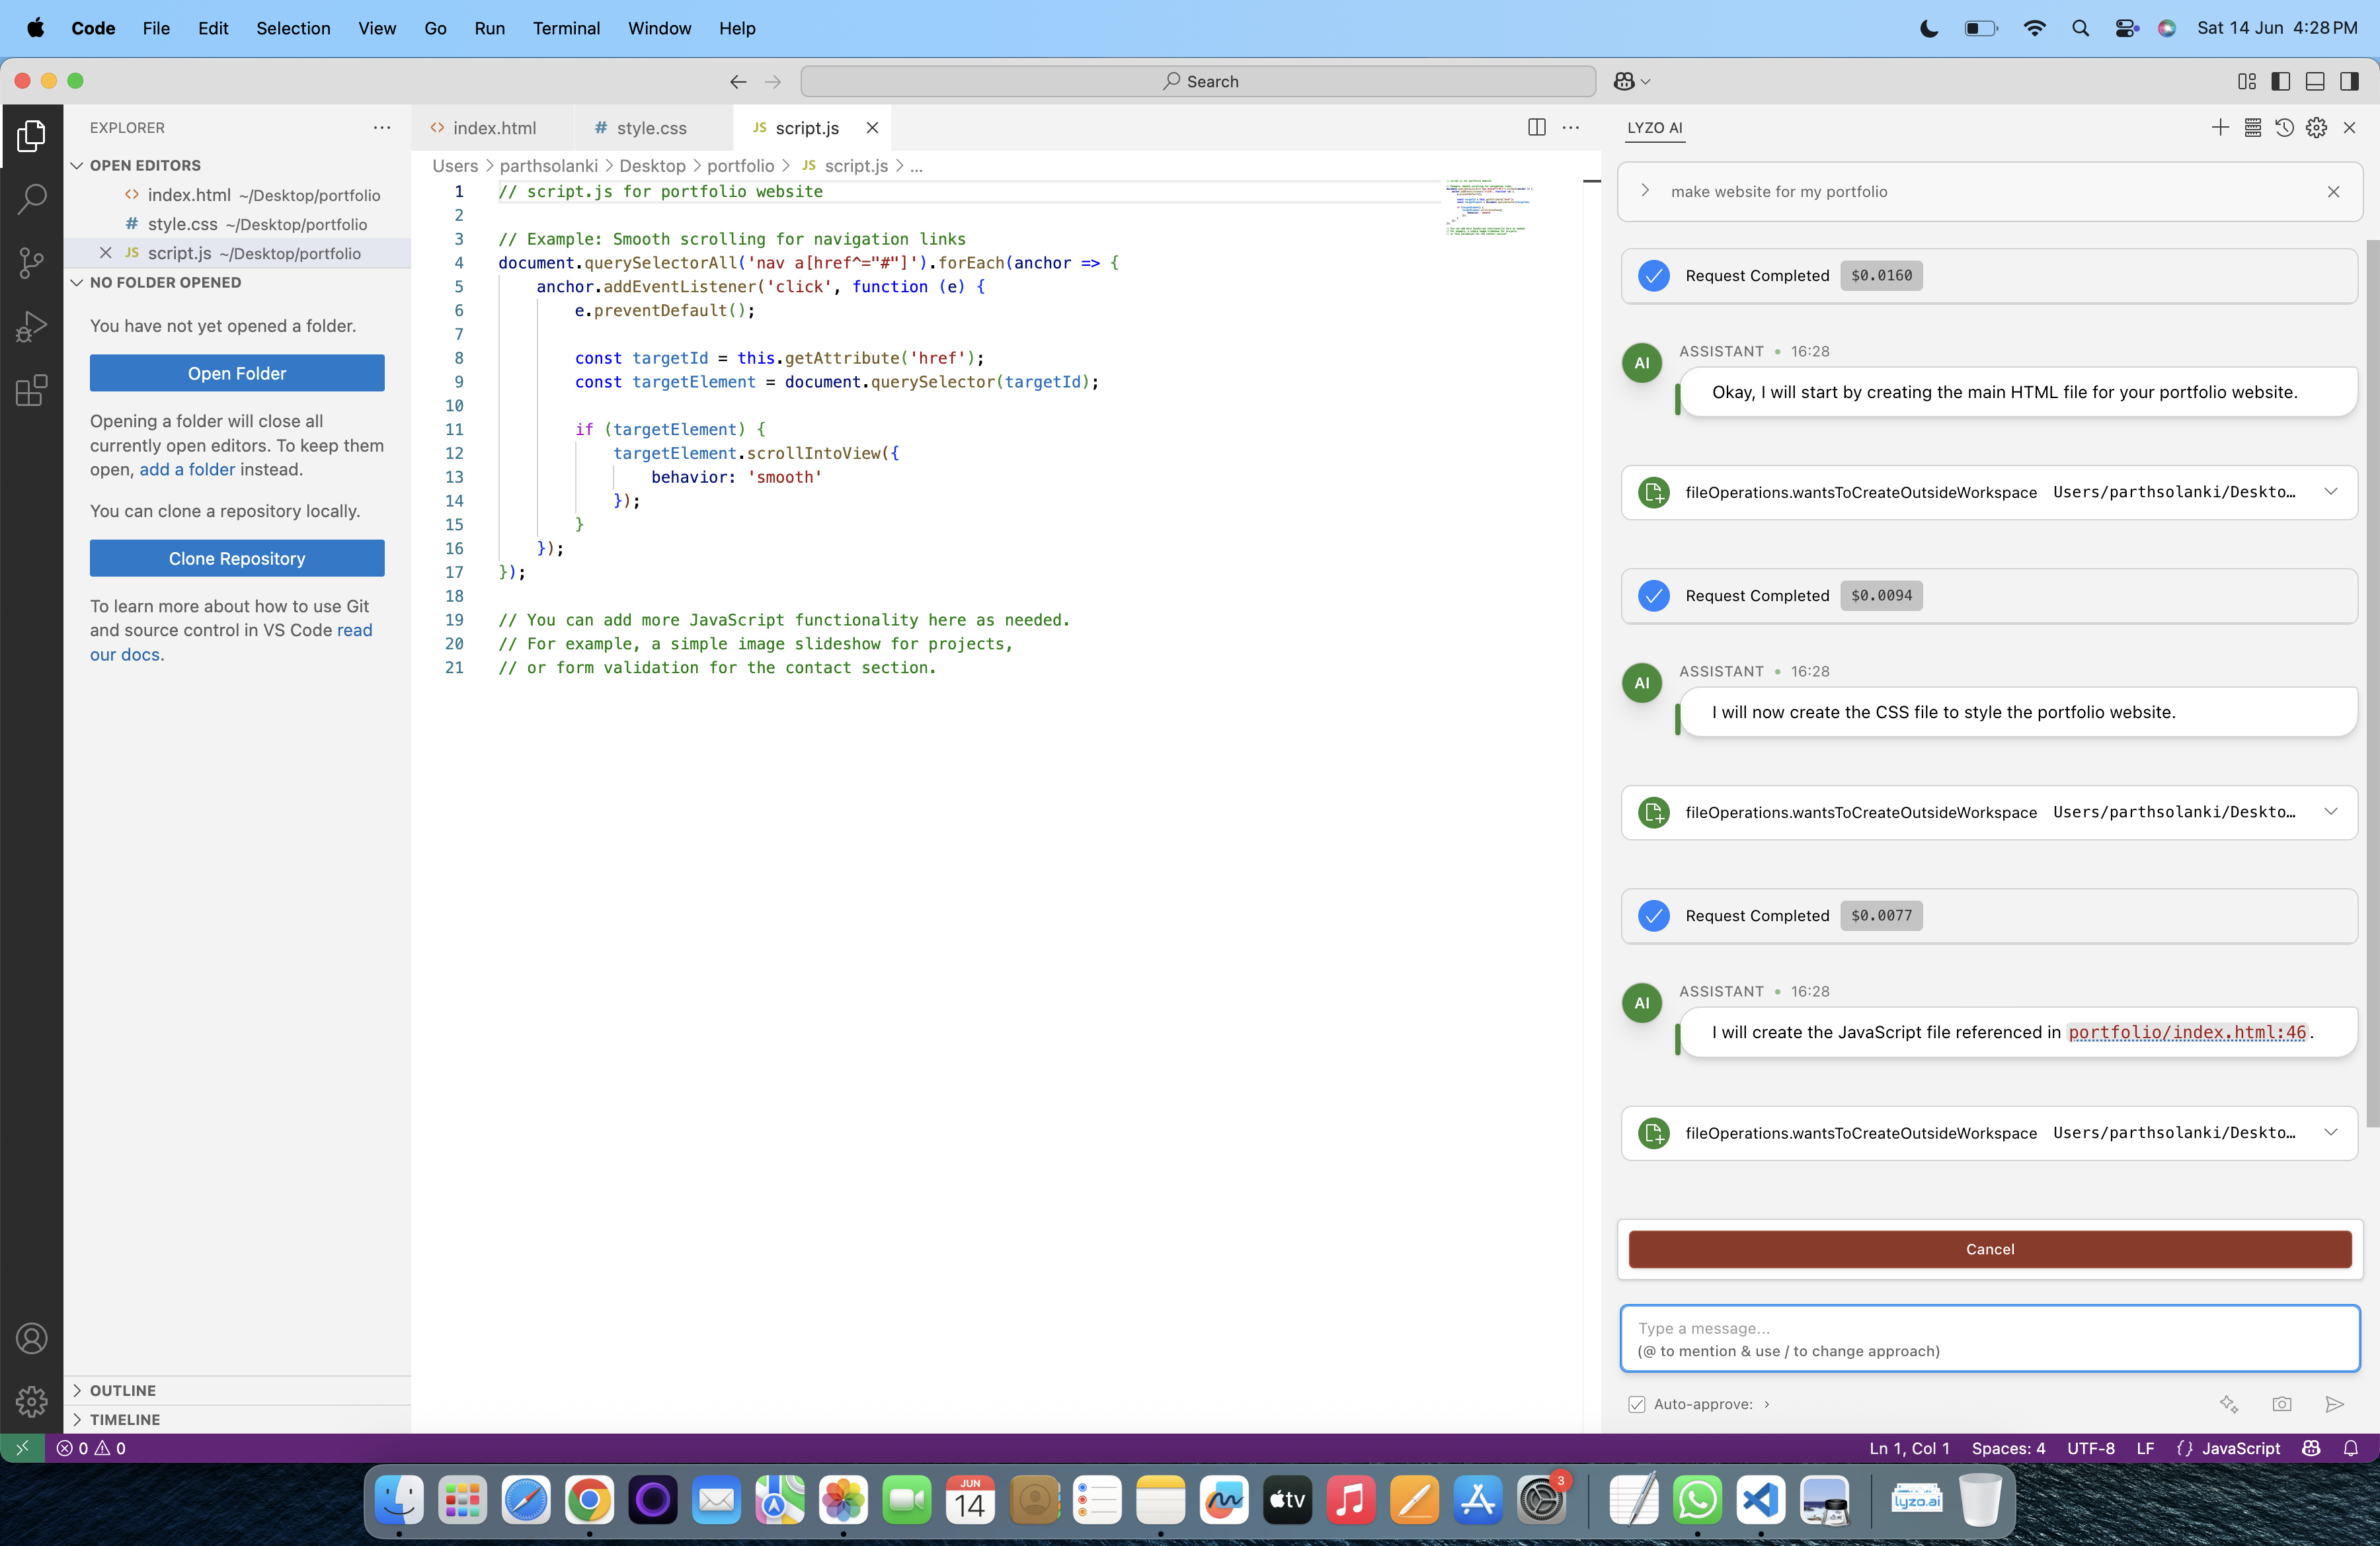This screenshot has height=1546, width=2380.
Task: Attach an image with the camera icon
Action: (2282, 1404)
